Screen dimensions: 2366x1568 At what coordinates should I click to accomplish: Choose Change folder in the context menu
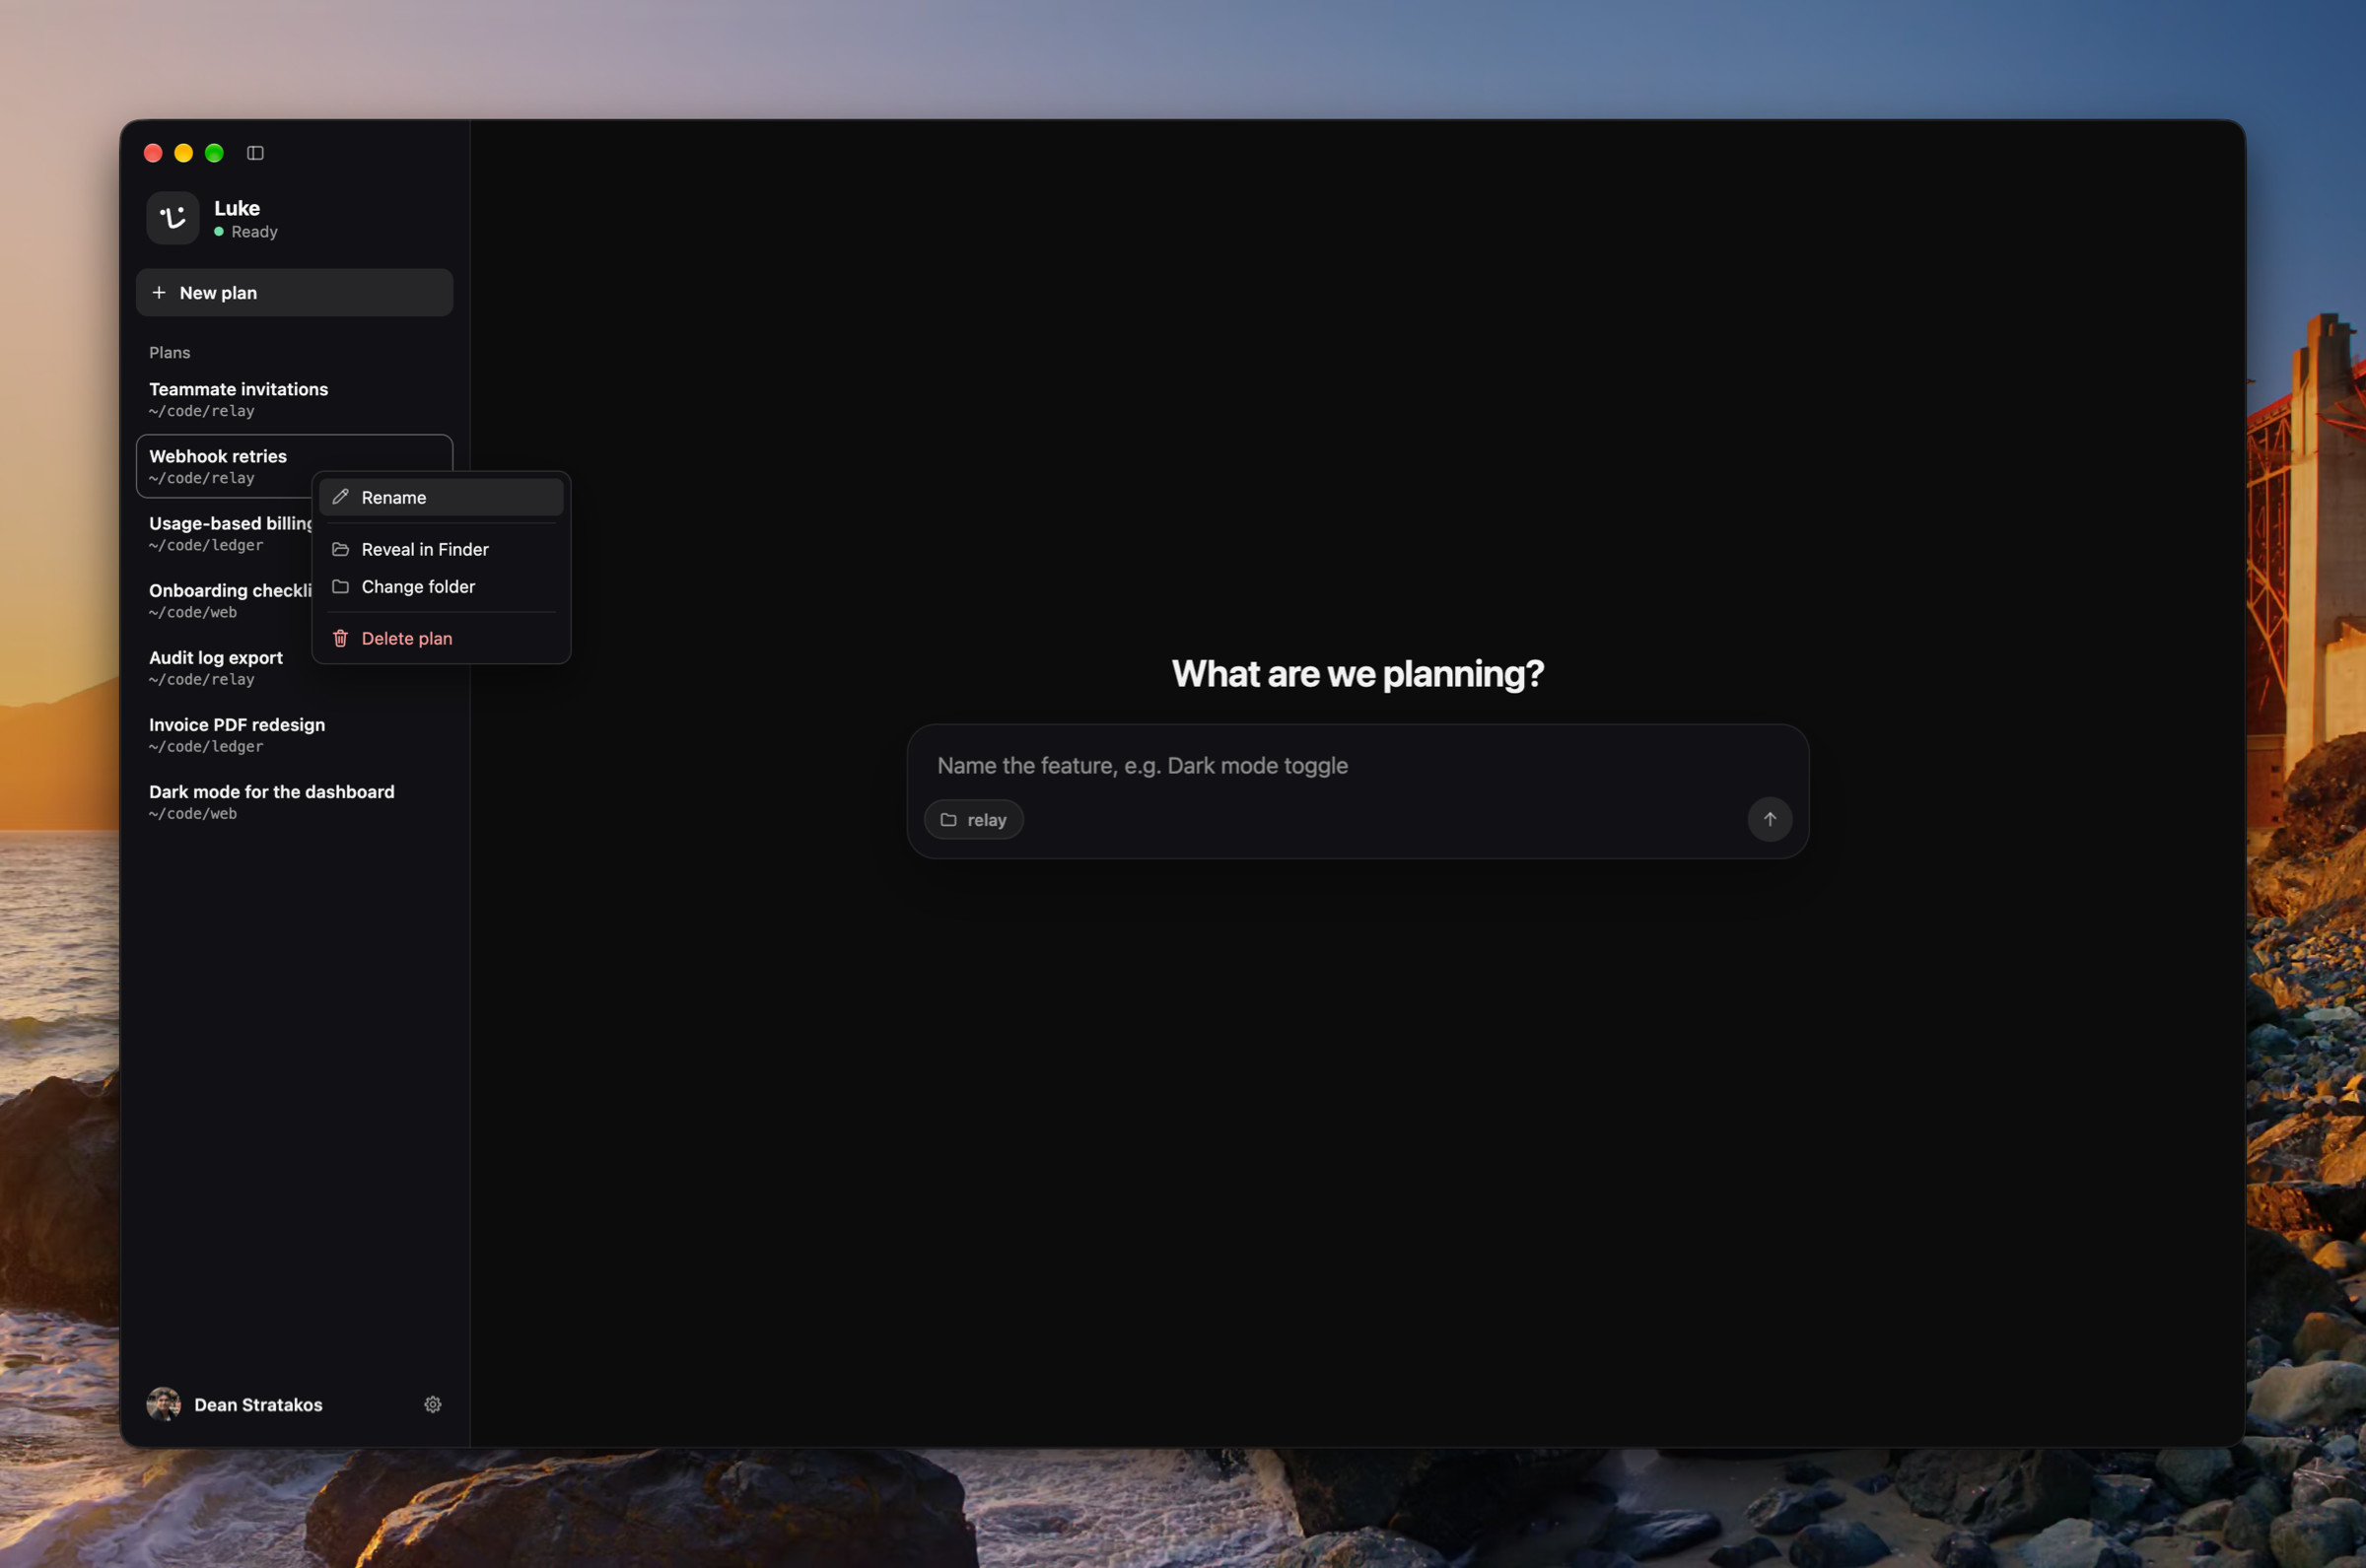click(441, 586)
